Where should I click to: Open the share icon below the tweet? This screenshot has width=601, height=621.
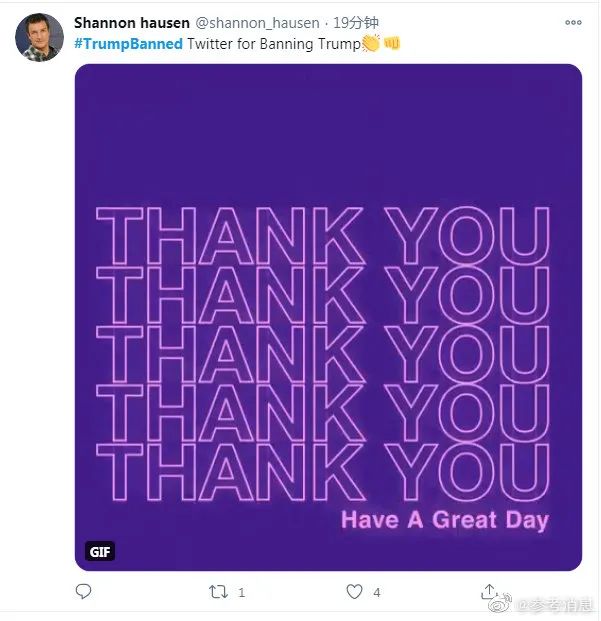489,591
